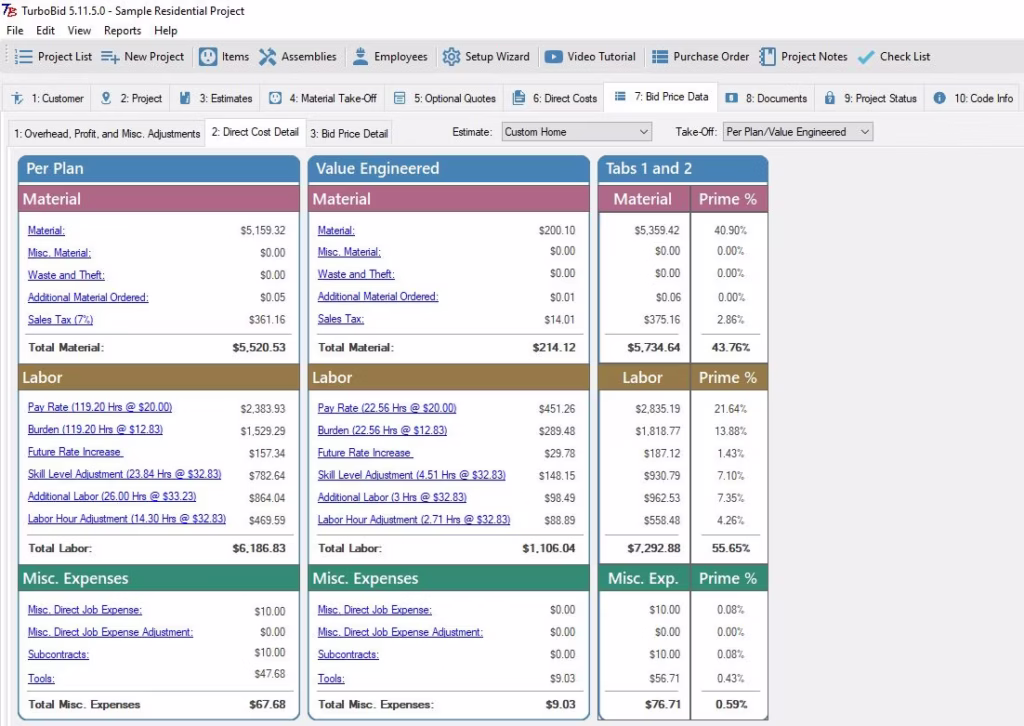This screenshot has width=1024, height=726.
Task: Open the View menu
Action: coord(79,31)
